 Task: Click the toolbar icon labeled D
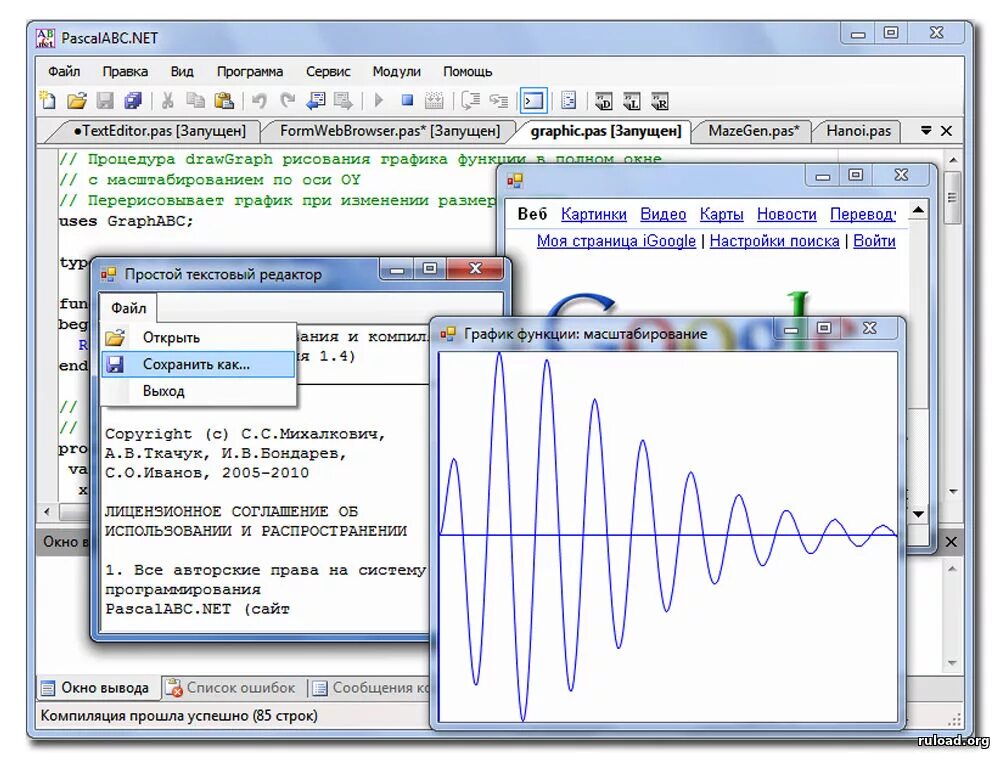click(603, 101)
